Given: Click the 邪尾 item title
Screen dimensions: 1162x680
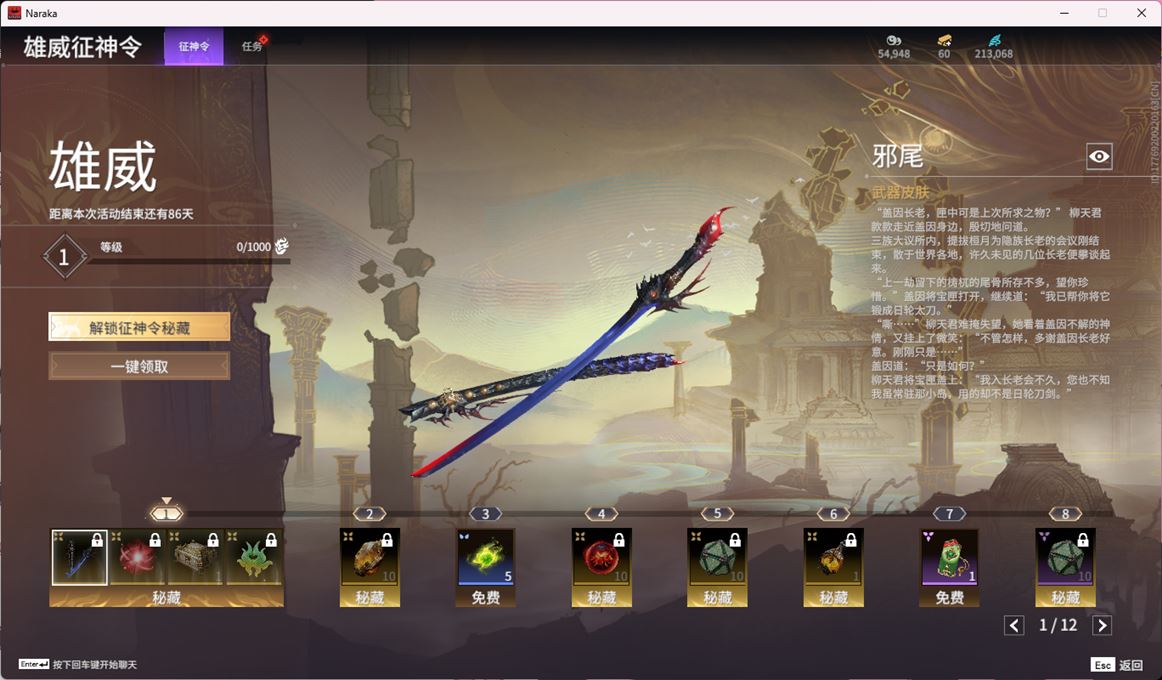Looking at the screenshot, I should pyautogui.click(x=897, y=156).
